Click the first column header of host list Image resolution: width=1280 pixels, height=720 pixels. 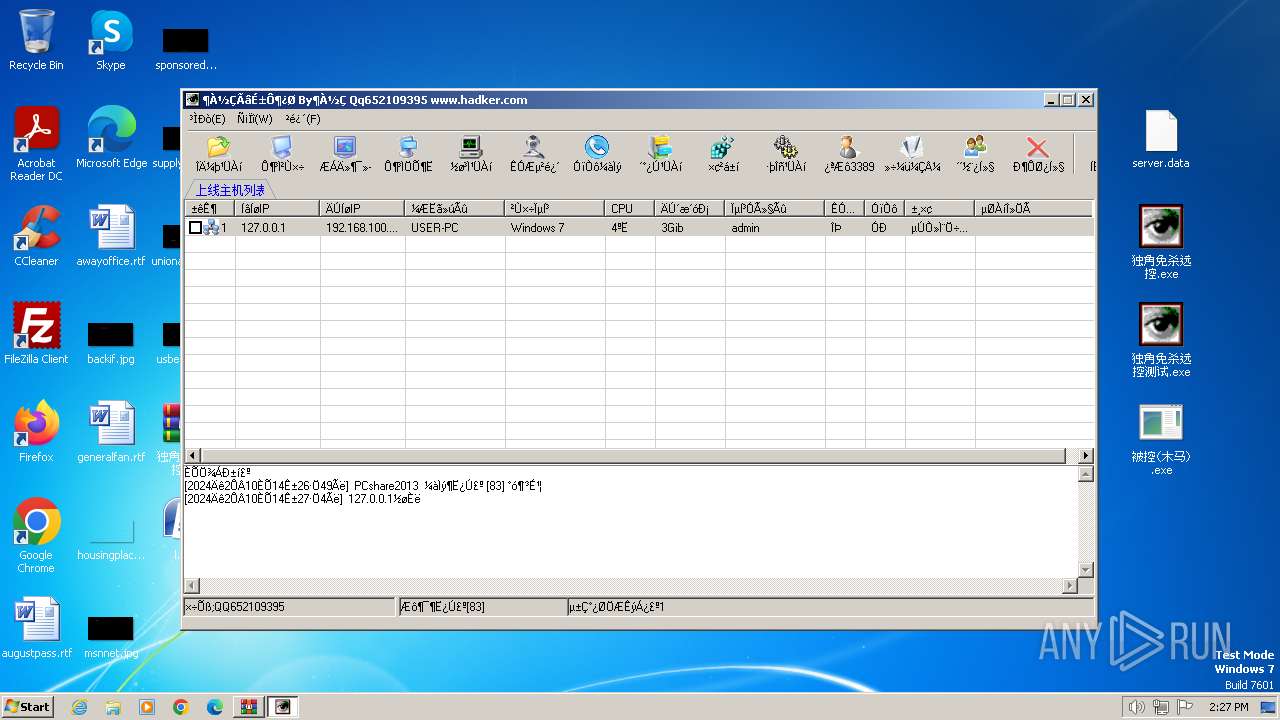[210, 208]
